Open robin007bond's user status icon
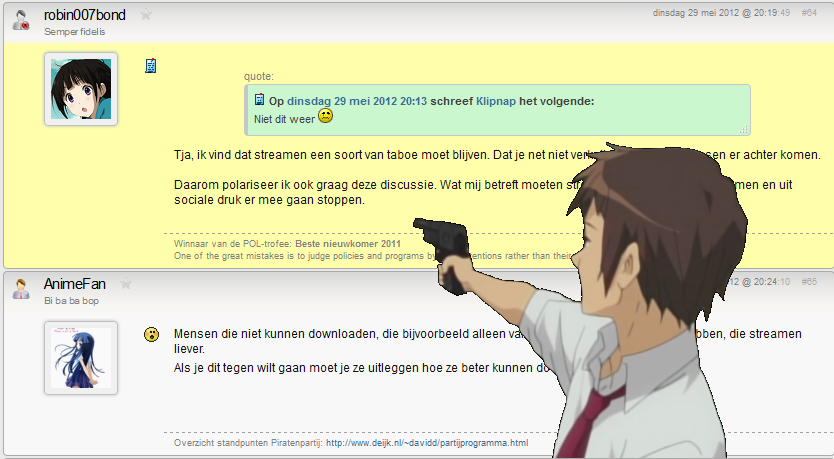834x459 pixels. click(21, 20)
